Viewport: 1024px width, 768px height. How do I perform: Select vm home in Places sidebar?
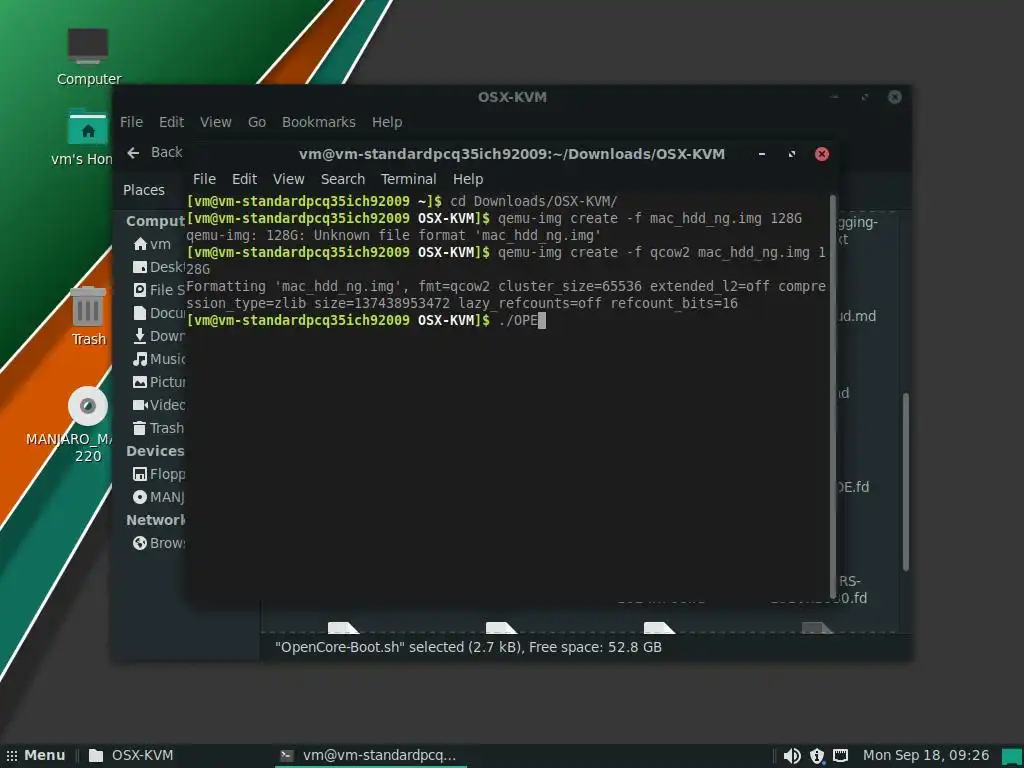coord(152,244)
